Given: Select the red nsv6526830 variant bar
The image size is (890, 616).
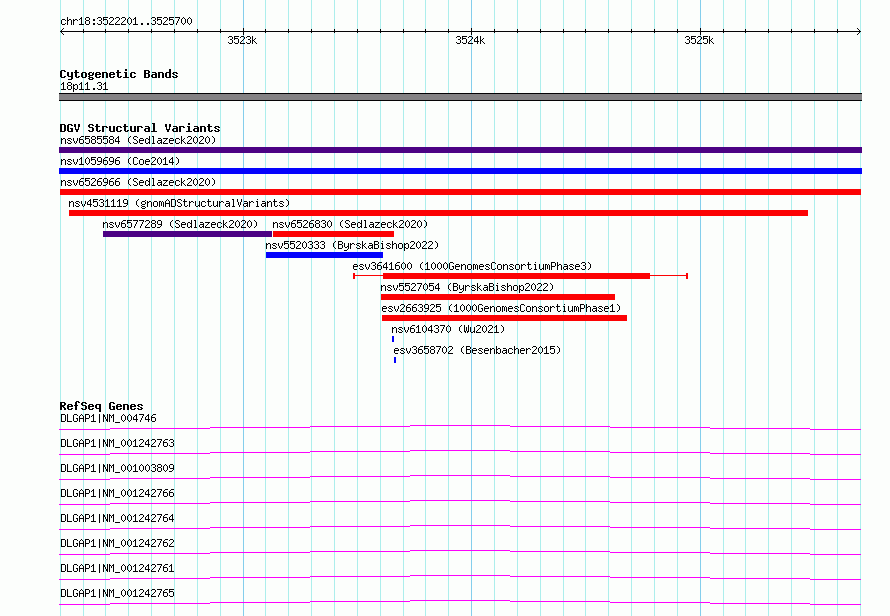Looking at the screenshot, I should pyautogui.click(x=333, y=234).
